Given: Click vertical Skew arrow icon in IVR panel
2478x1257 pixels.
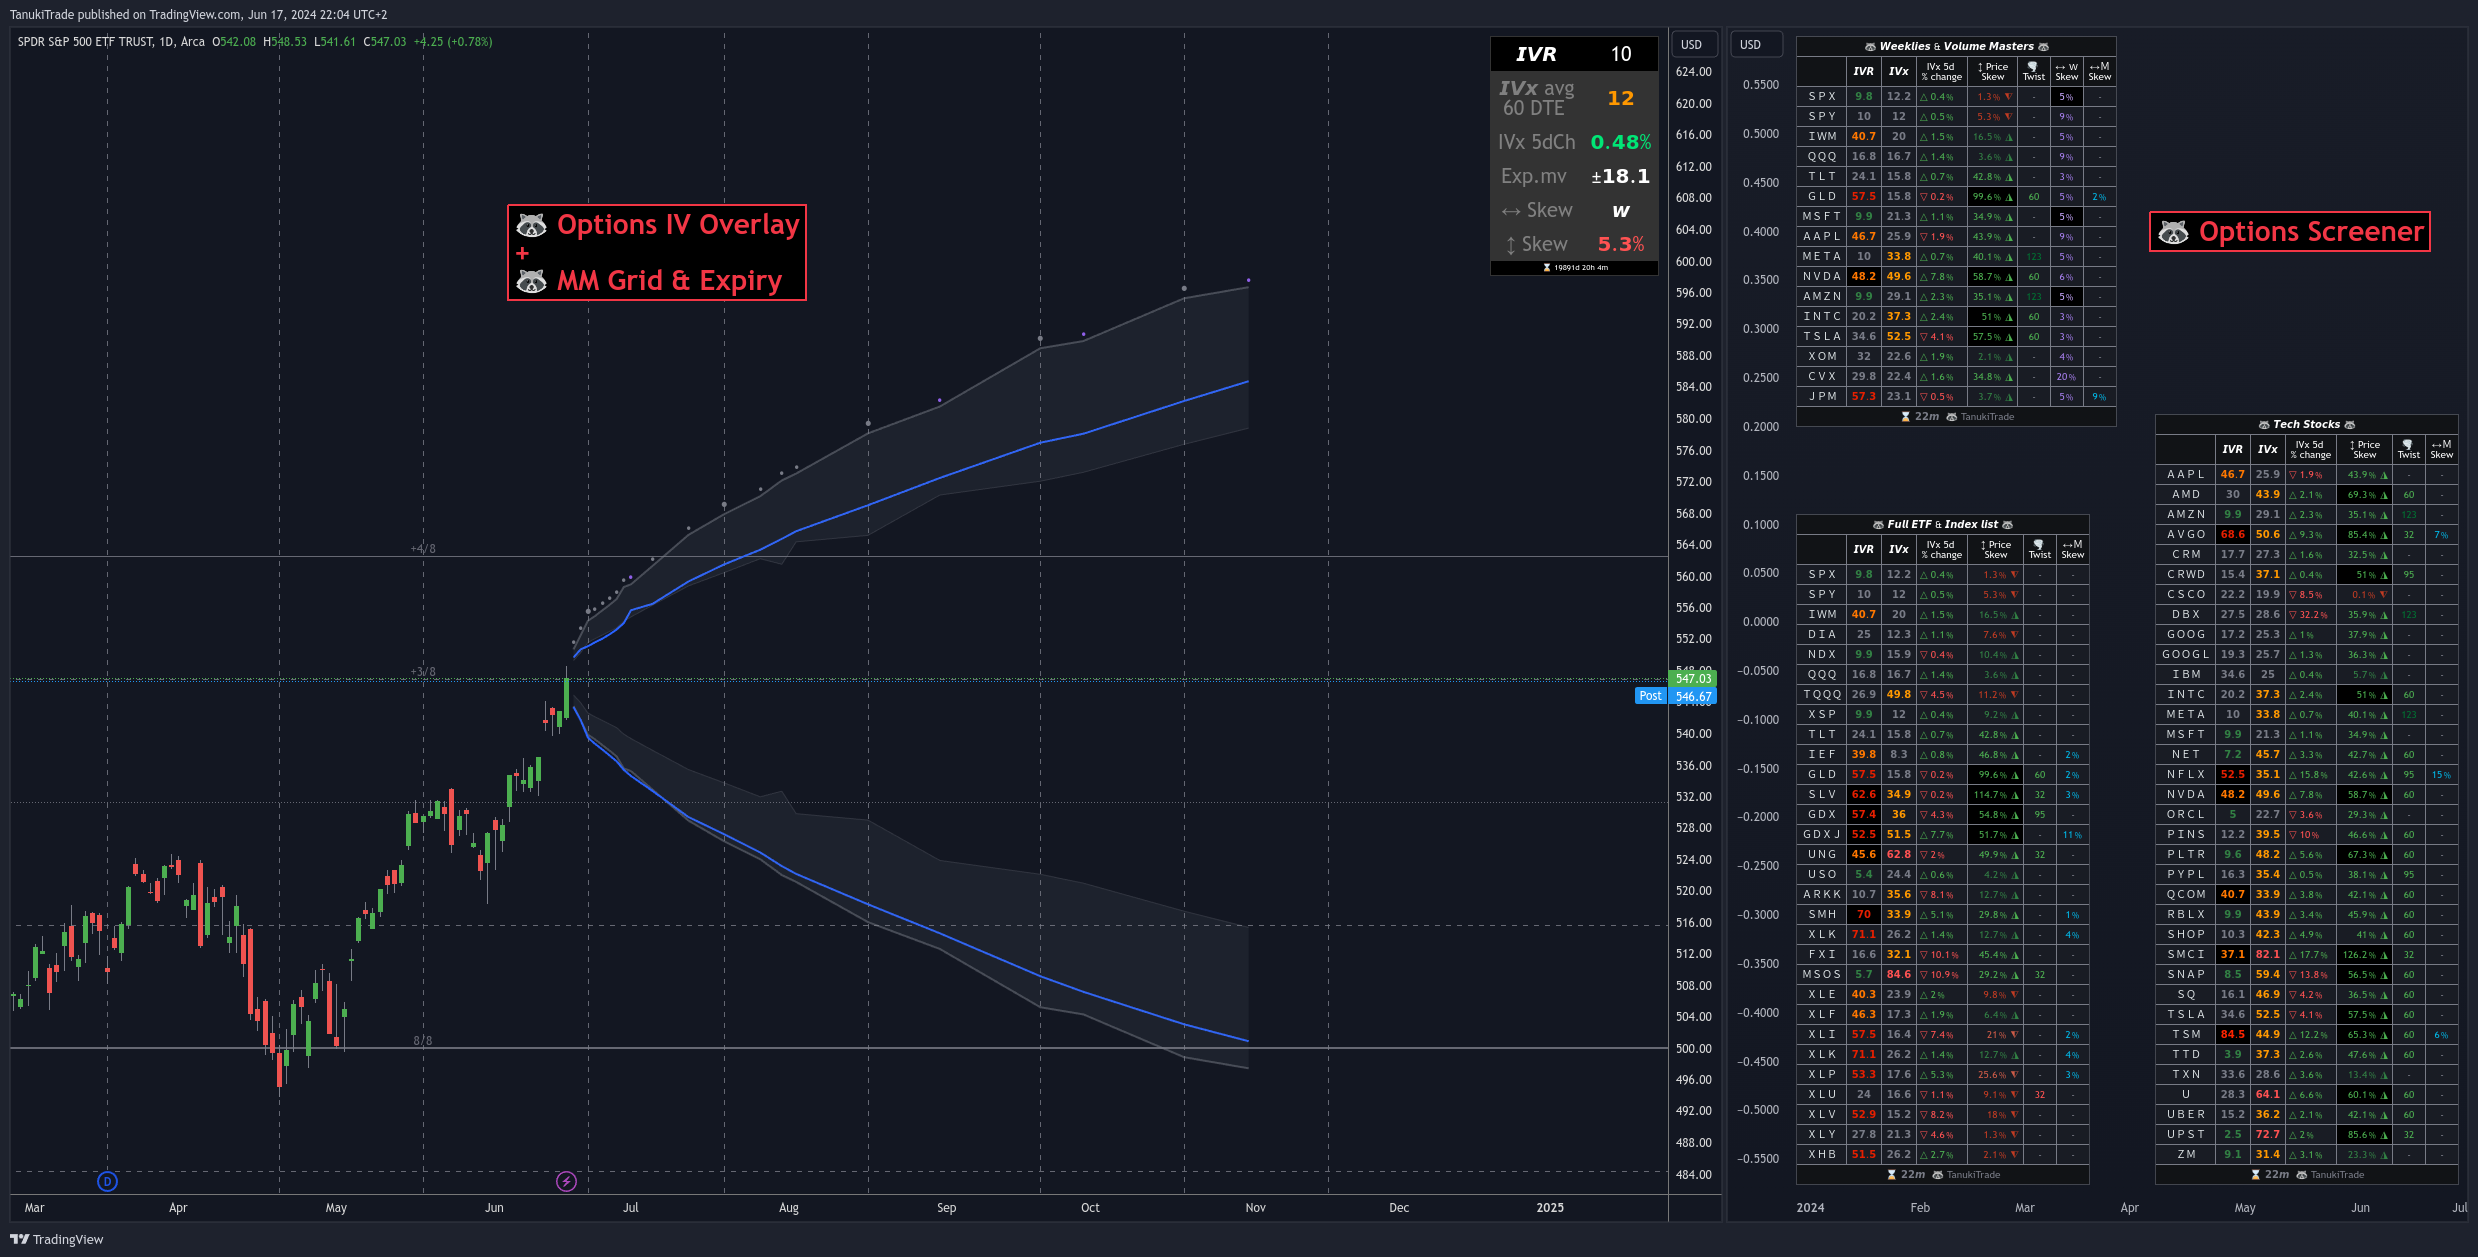Looking at the screenshot, I should [1510, 245].
